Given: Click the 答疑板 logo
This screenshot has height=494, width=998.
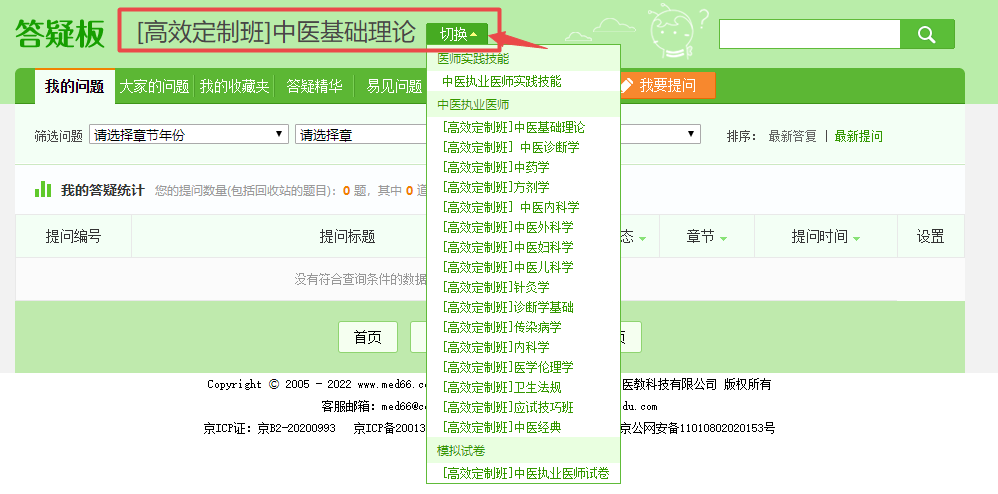Looking at the screenshot, I should coord(60,34).
